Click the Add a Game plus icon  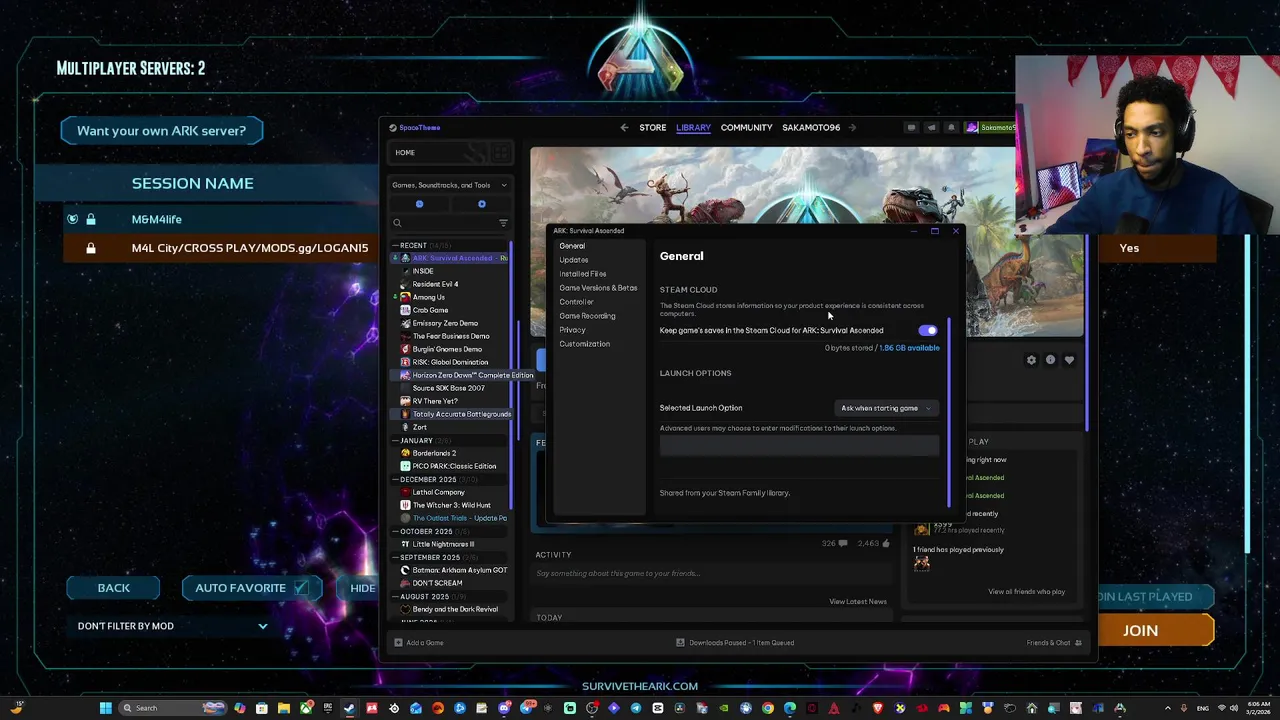point(397,642)
